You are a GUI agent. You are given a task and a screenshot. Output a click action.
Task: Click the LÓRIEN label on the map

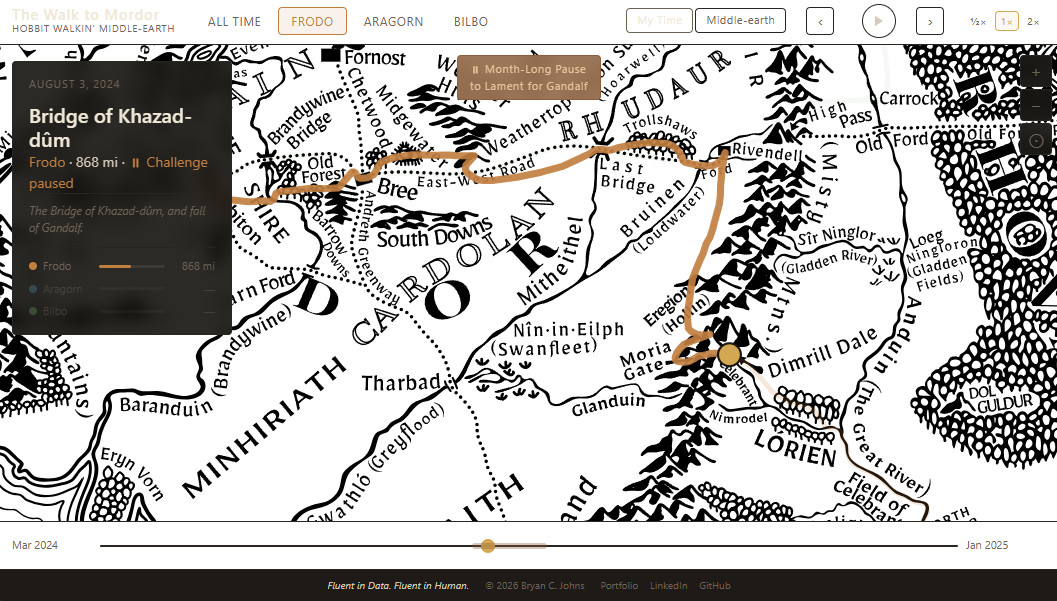(795, 449)
